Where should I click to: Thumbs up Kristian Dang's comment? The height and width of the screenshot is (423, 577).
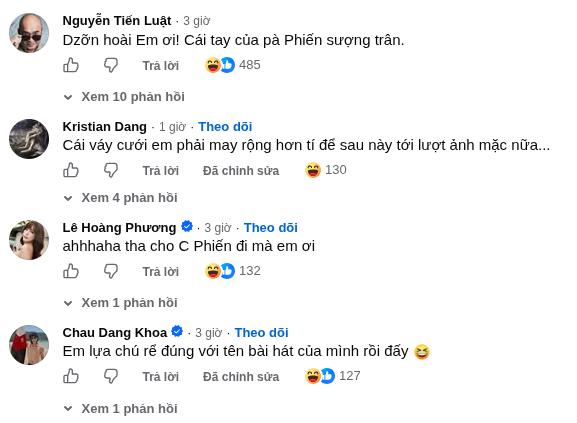pos(71,170)
